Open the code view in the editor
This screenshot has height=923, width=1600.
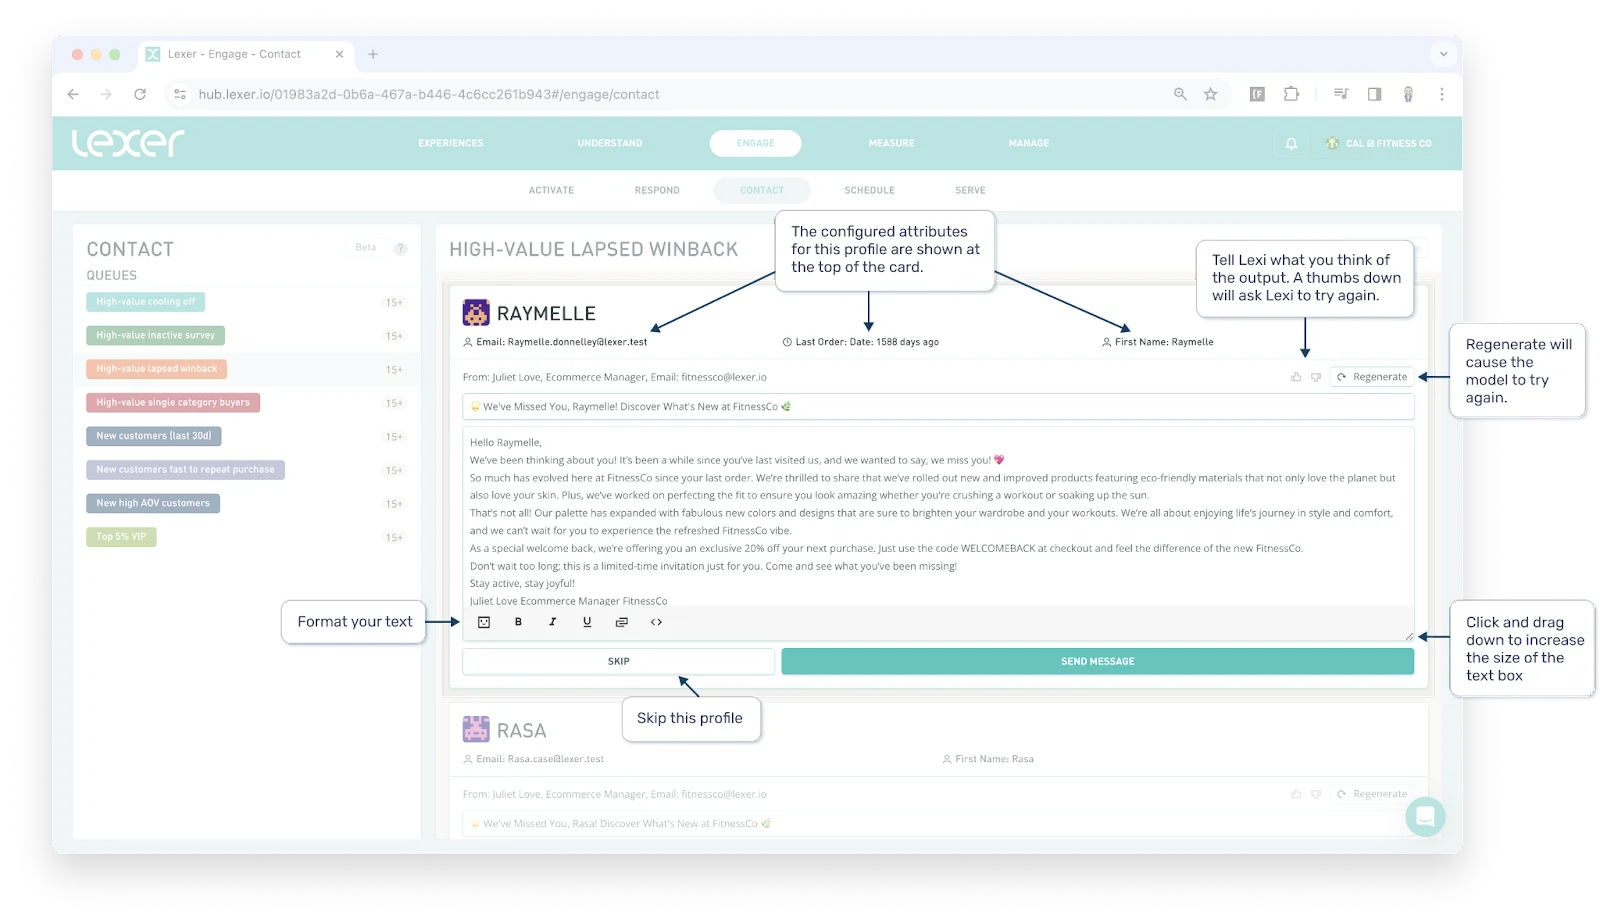click(656, 622)
